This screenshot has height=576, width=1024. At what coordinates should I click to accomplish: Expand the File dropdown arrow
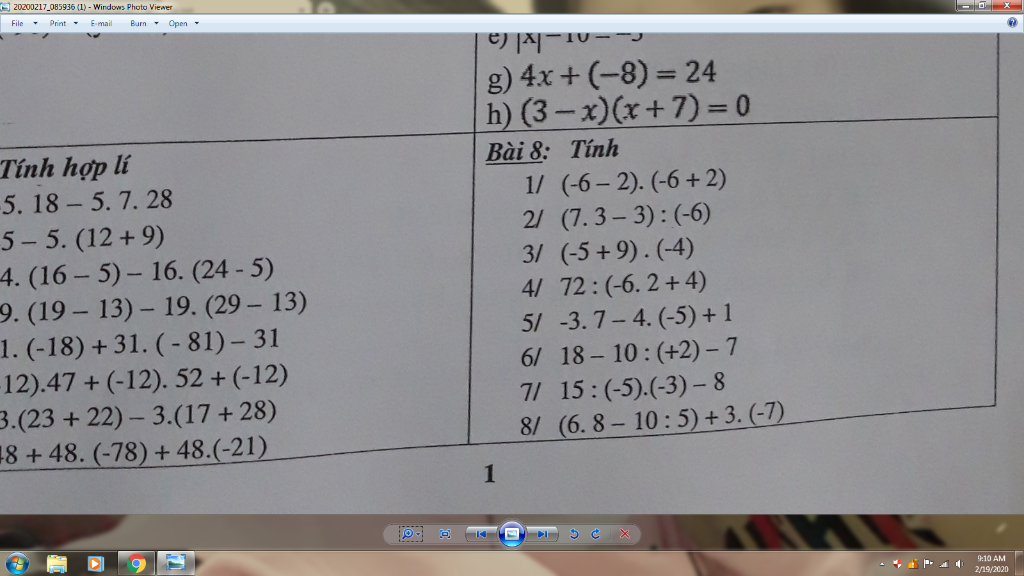(35, 24)
